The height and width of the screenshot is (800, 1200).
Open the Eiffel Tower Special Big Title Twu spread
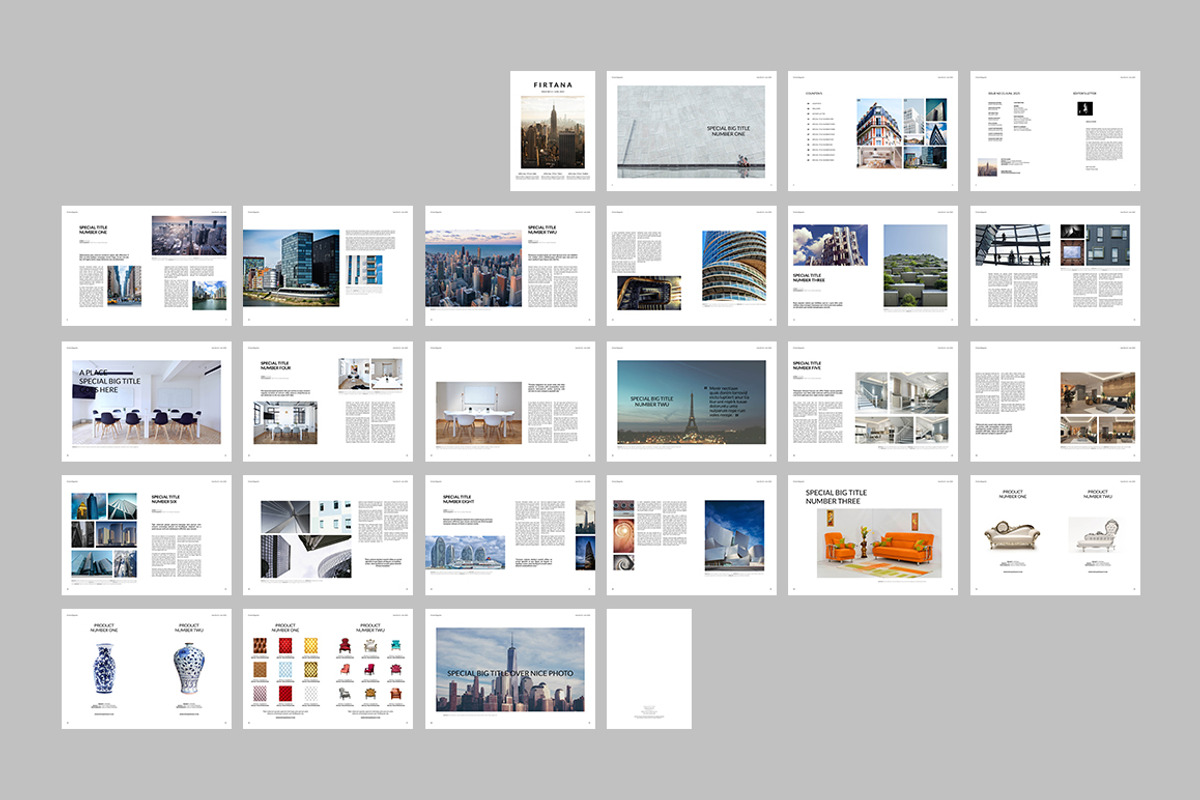691,400
